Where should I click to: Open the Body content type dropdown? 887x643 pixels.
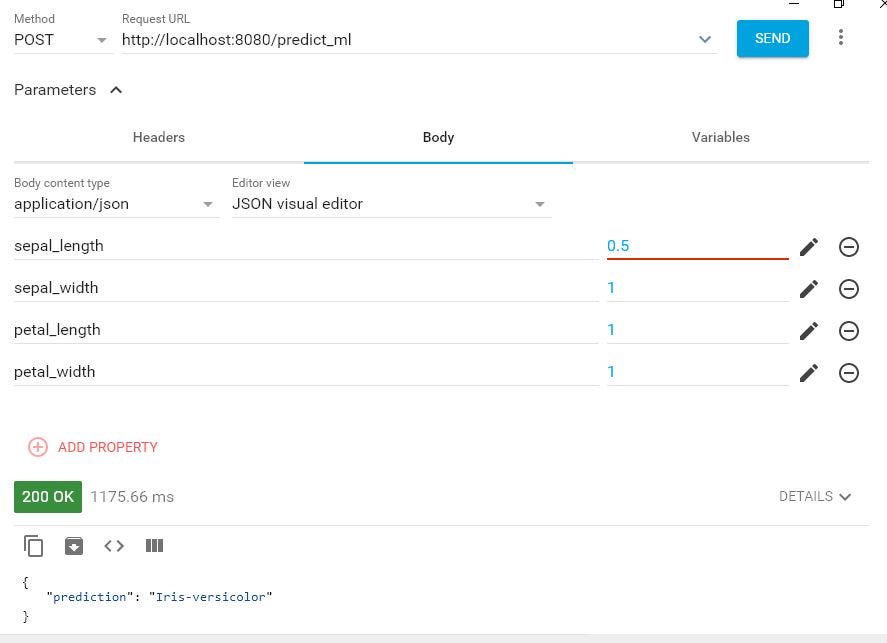pyautogui.click(x=207, y=204)
